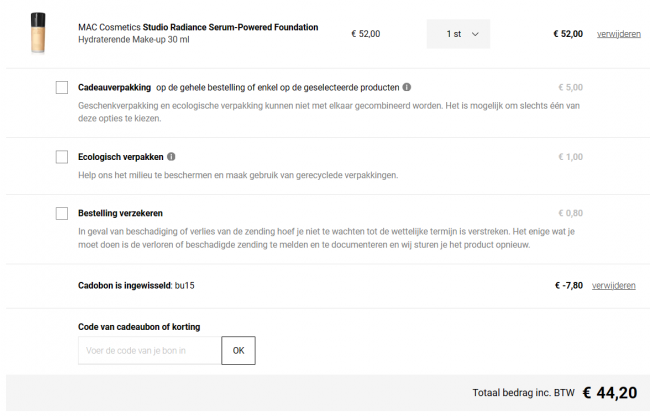Click the Bestelling verzekeren label
Viewport: 650px width, 416px height.
point(120,213)
